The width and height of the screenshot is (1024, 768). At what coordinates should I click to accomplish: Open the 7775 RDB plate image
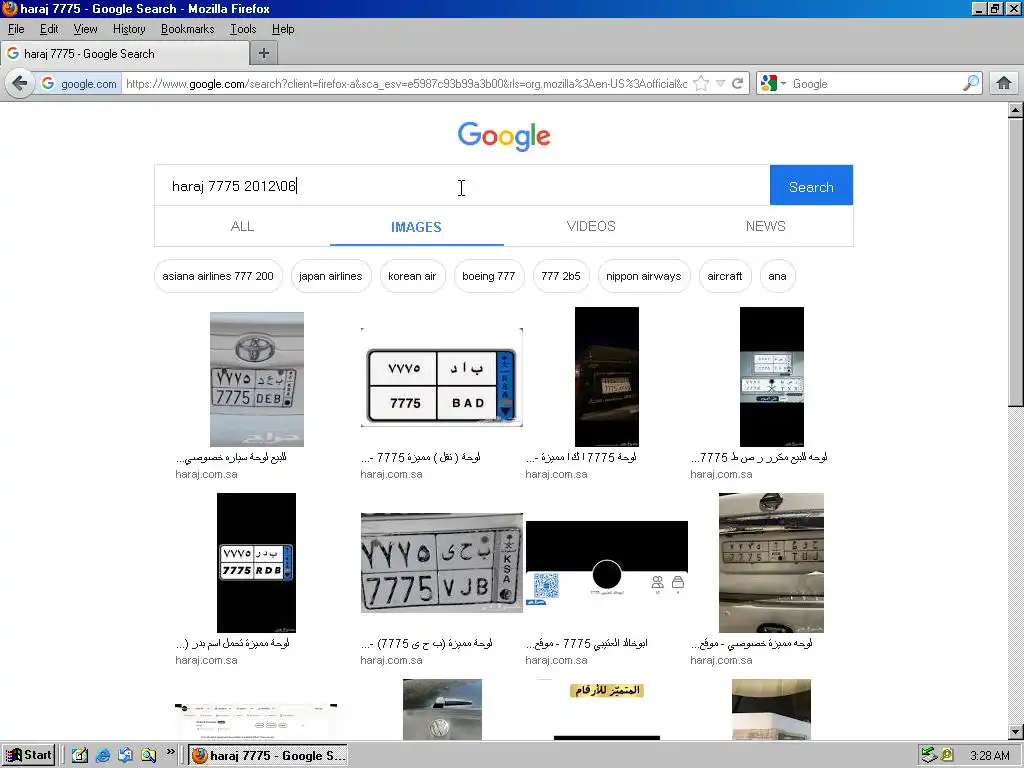tap(256, 563)
